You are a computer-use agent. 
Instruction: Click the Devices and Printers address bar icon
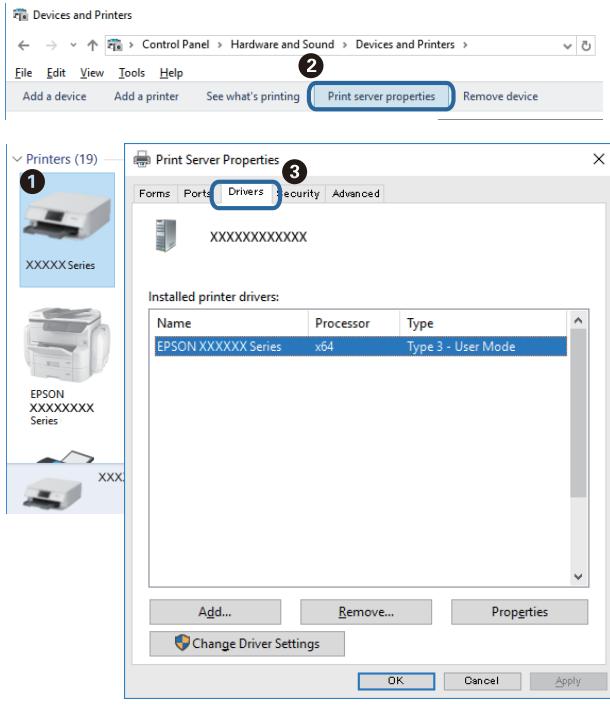[115, 45]
